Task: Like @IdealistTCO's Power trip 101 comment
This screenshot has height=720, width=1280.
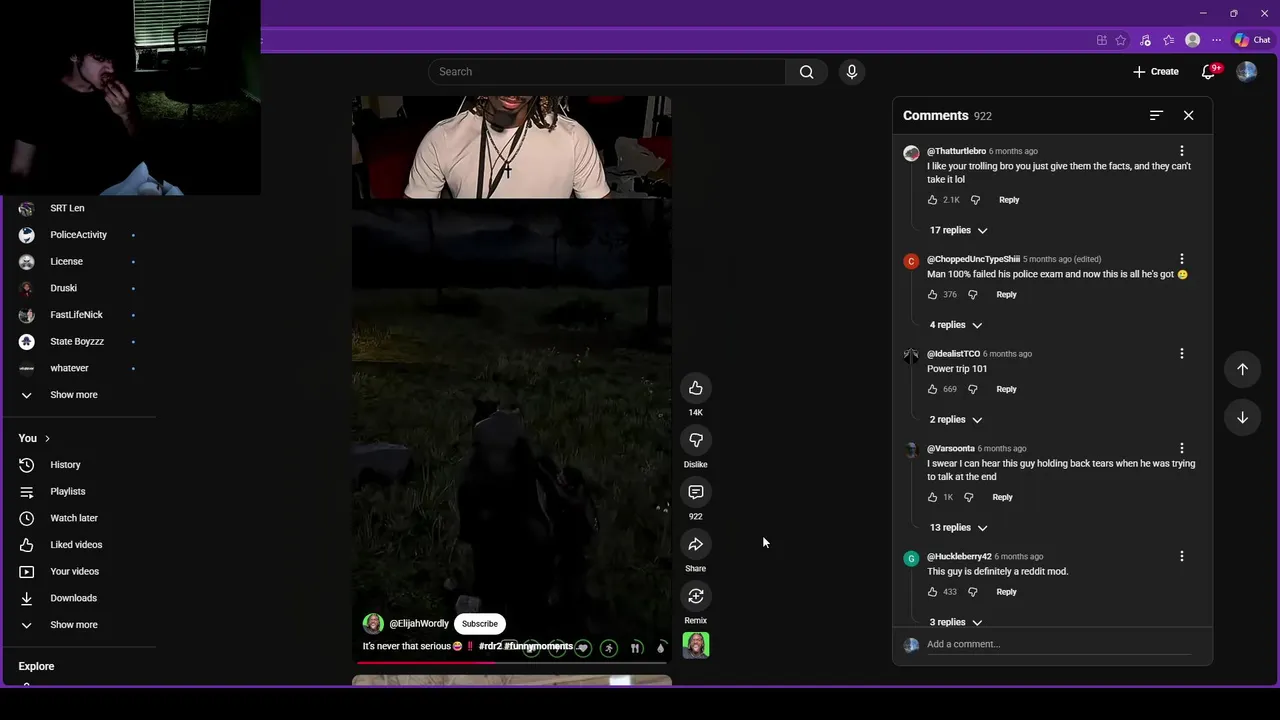Action: click(933, 389)
